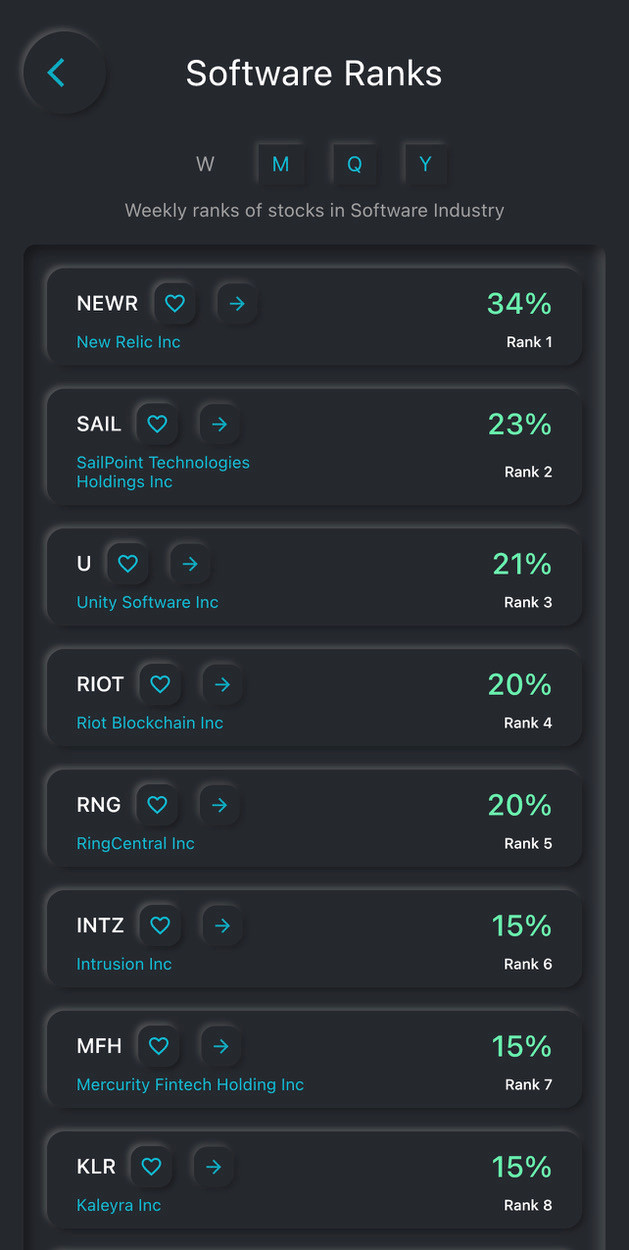
Task: Go back using the chevron button
Action: (63, 73)
